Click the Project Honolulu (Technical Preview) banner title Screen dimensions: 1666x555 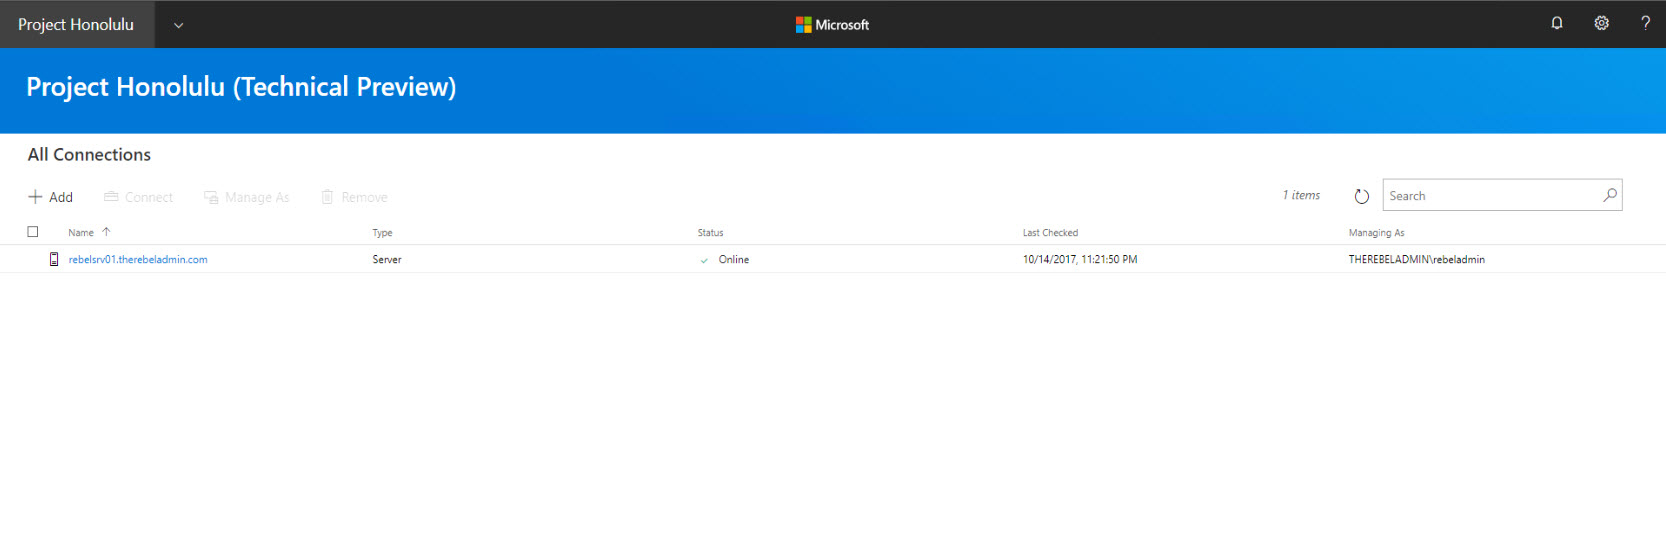tap(241, 87)
